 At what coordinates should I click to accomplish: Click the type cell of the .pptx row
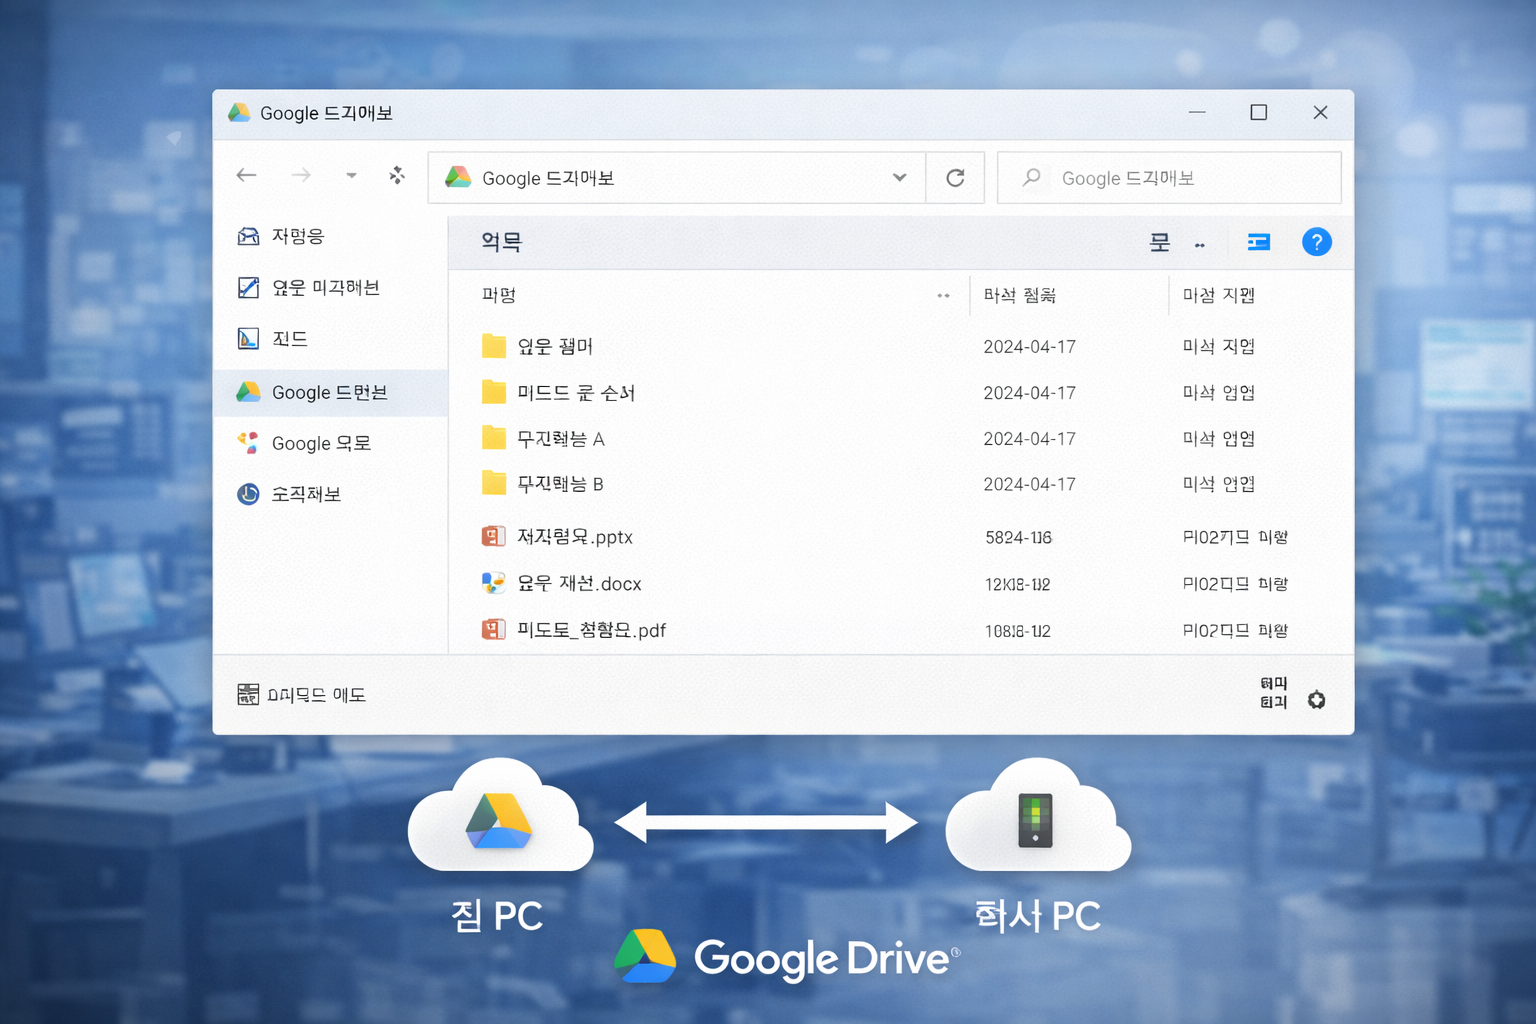[x=1235, y=537]
